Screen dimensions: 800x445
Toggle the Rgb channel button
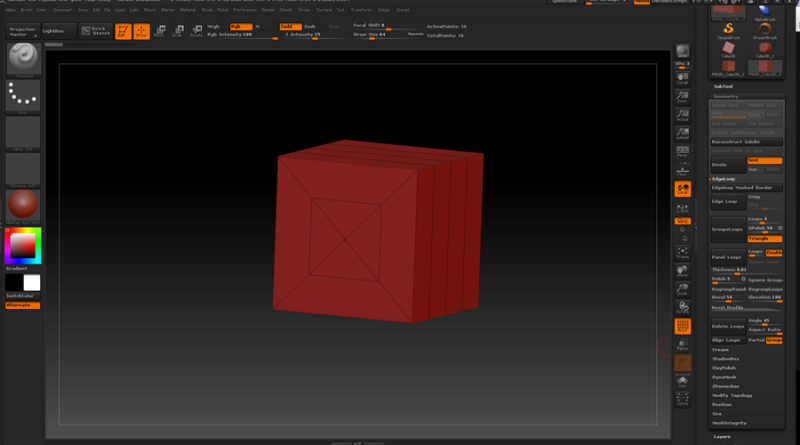tap(241, 27)
